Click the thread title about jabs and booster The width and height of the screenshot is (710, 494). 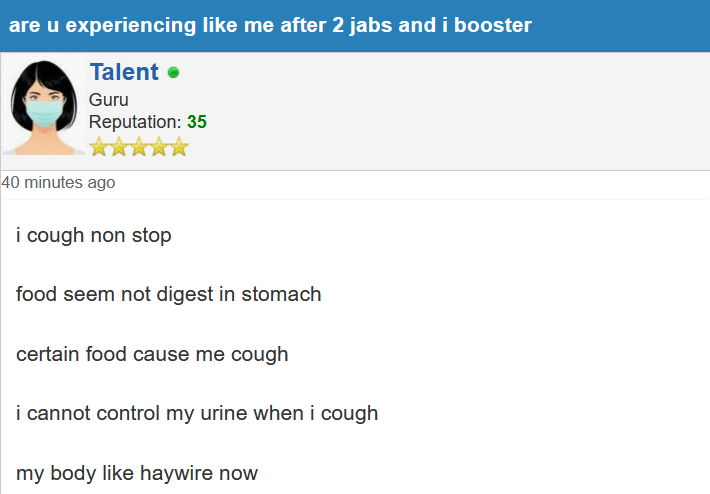click(x=270, y=25)
